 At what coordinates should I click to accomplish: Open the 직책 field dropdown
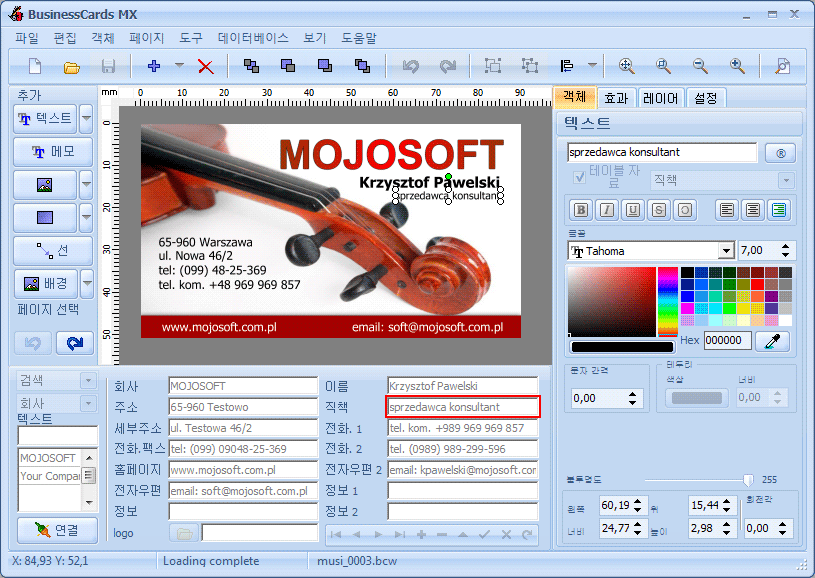point(786,180)
